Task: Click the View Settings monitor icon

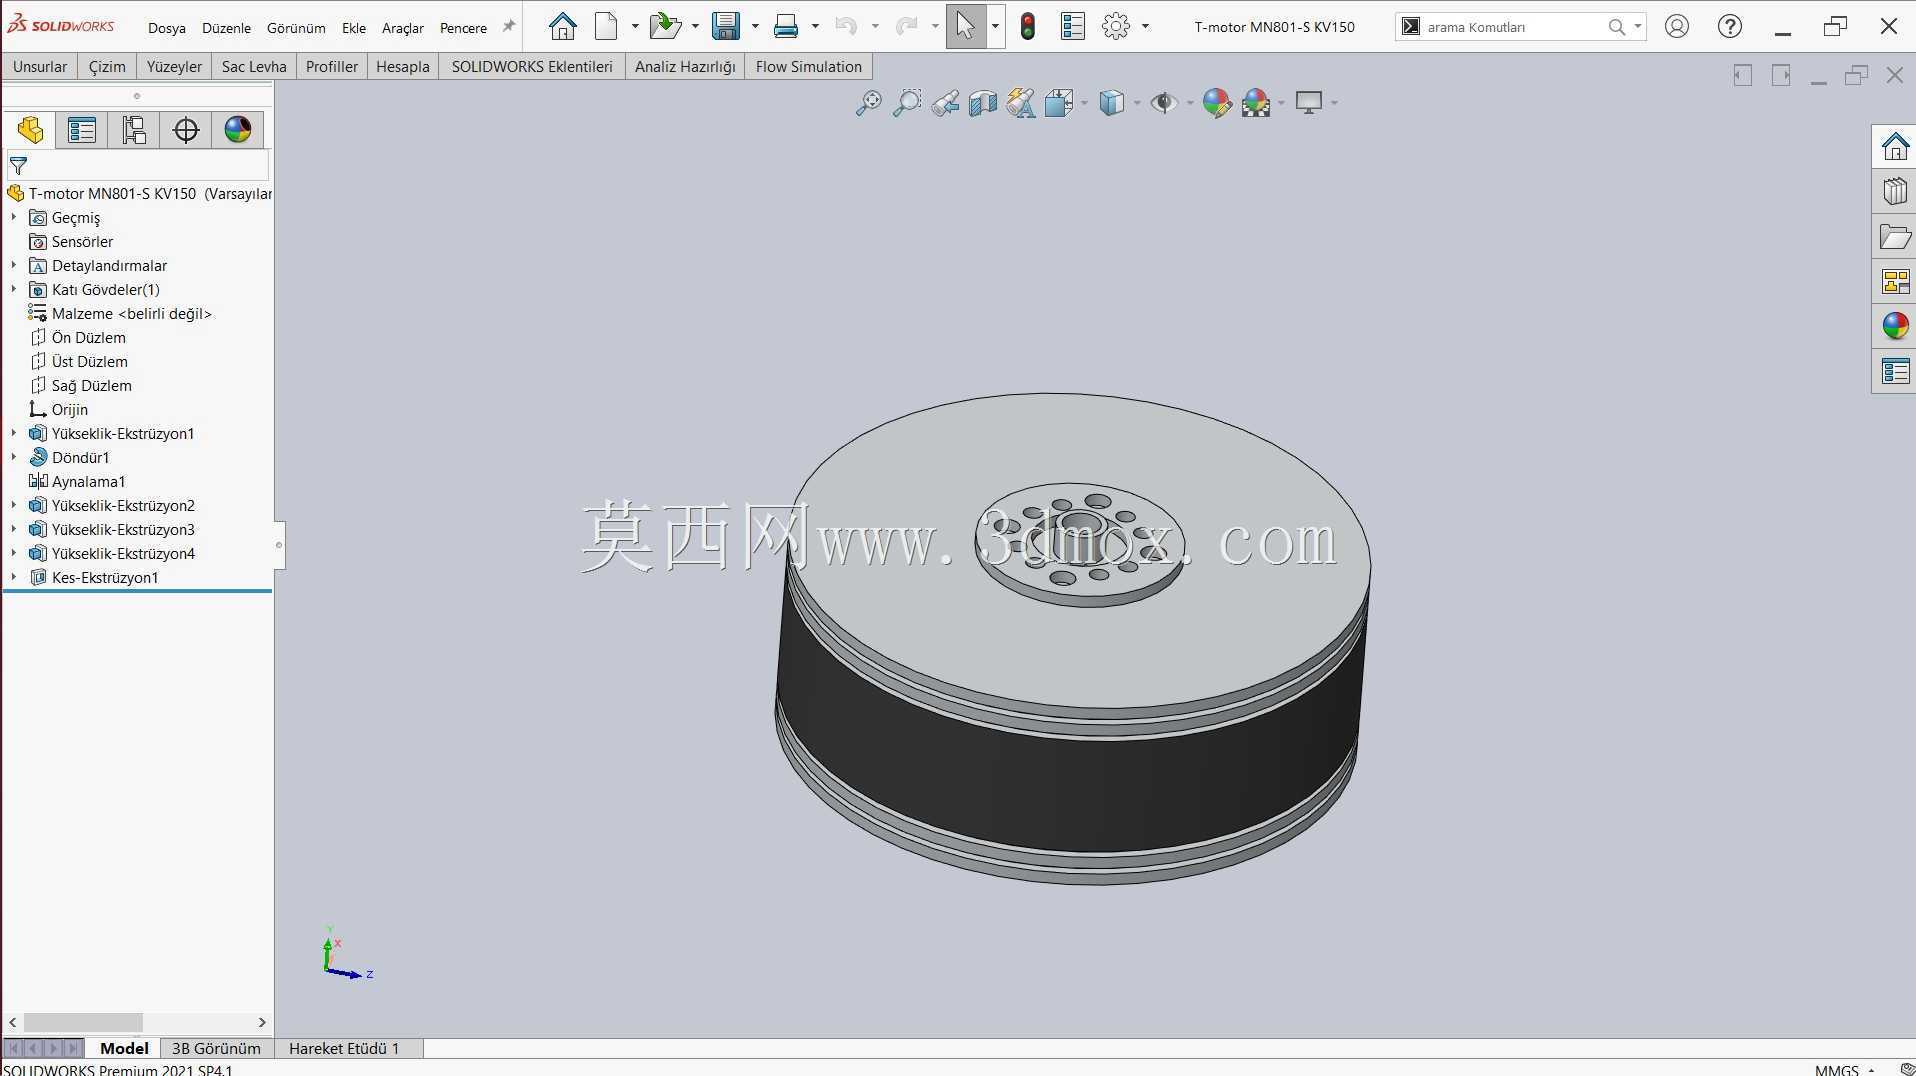Action: click(1309, 102)
